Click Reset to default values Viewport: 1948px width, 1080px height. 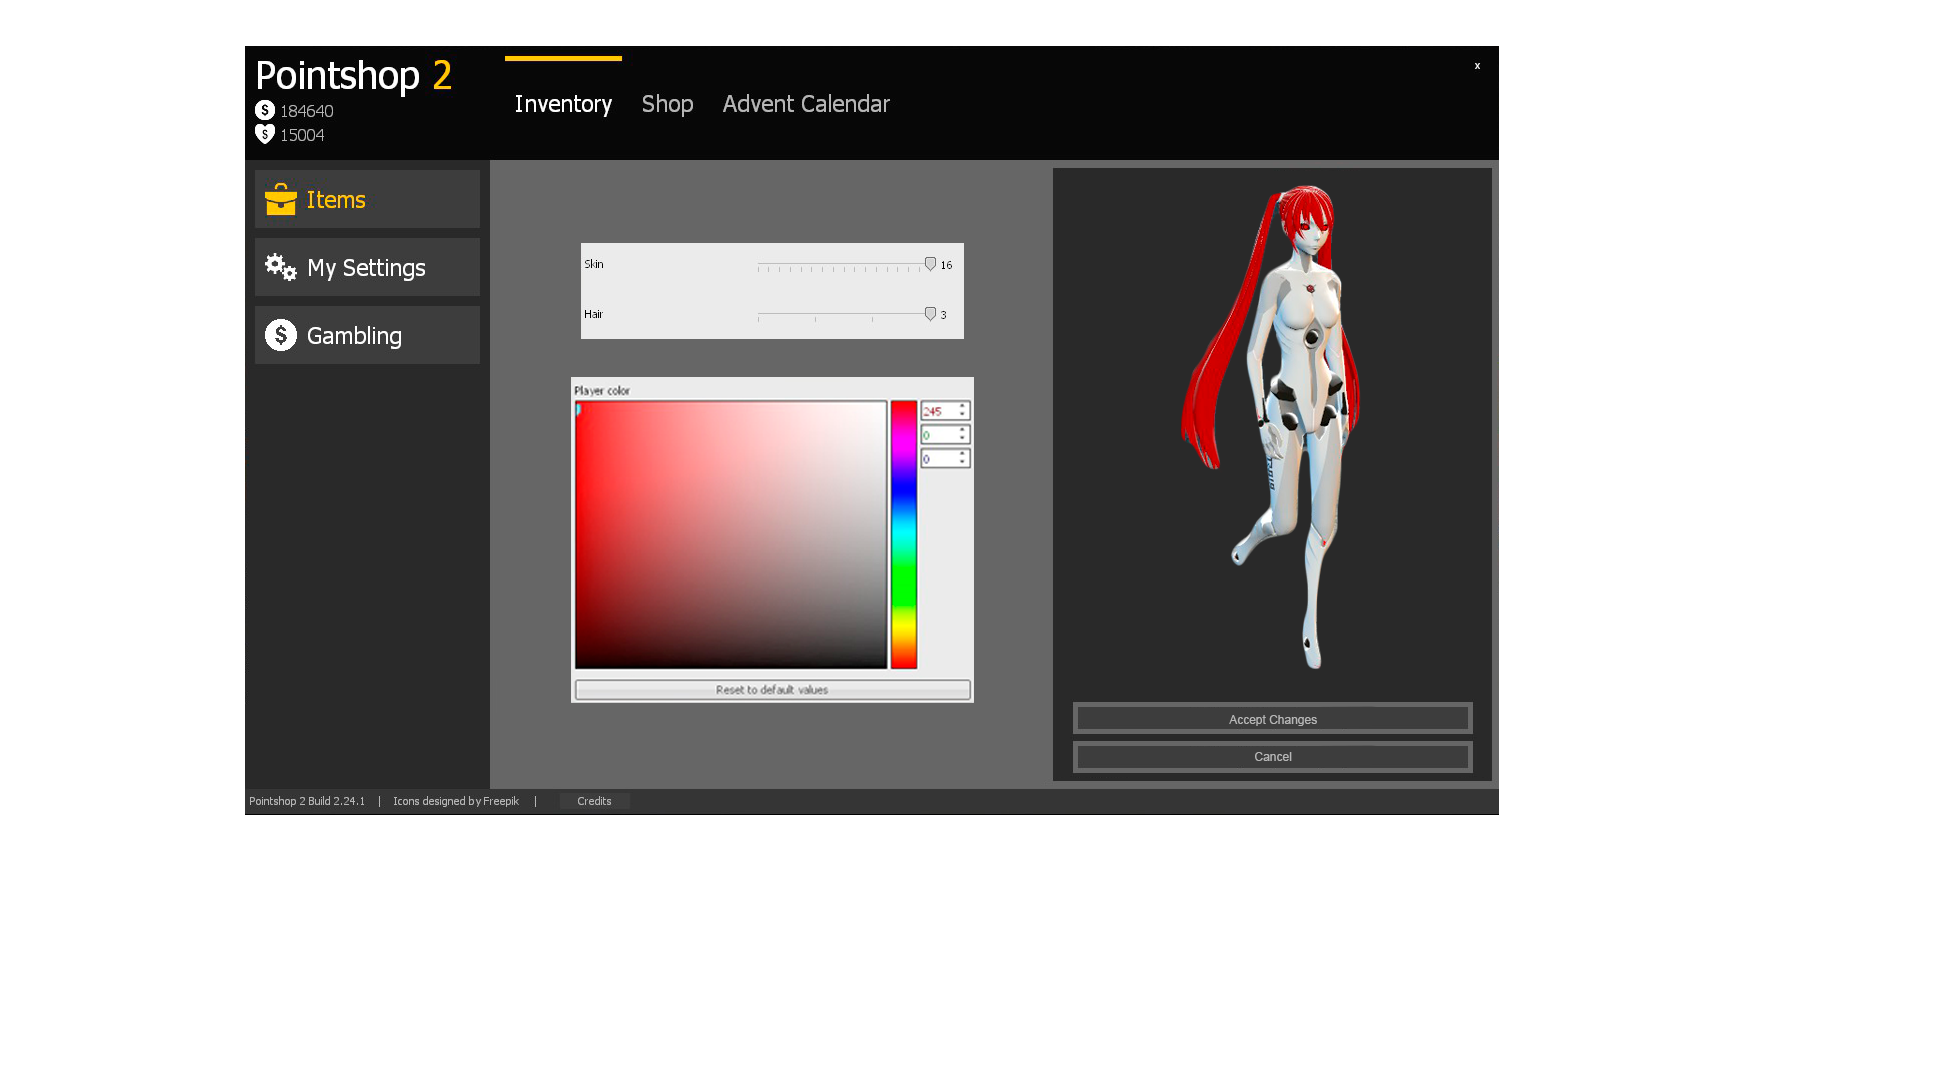(x=771, y=689)
